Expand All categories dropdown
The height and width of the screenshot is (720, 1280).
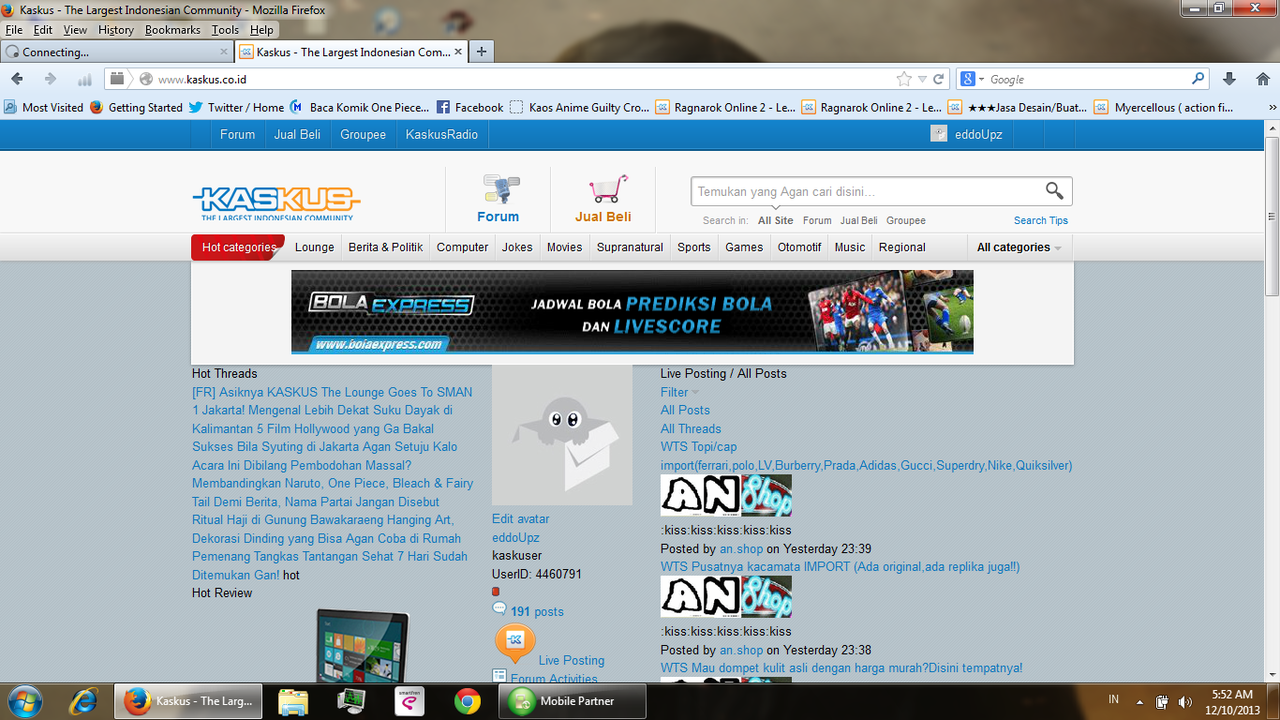(x=1019, y=247)
